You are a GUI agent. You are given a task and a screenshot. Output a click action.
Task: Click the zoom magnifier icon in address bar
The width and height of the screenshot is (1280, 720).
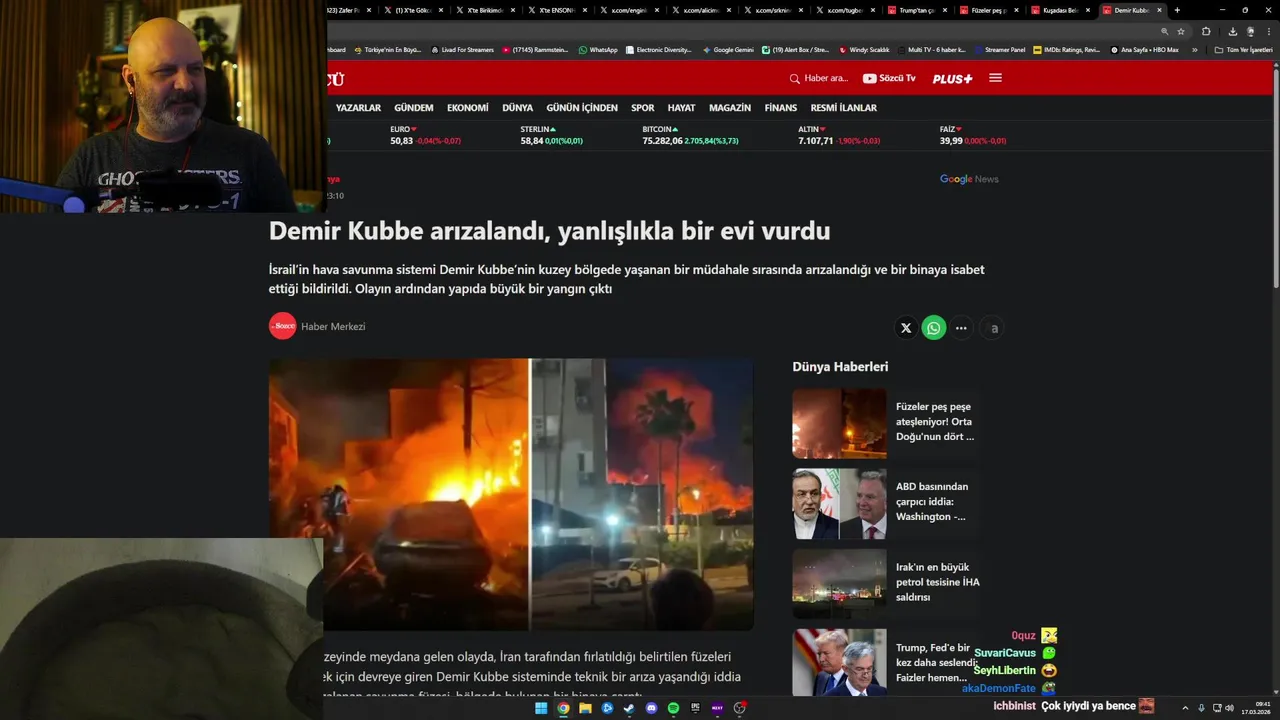(1164, 31)
